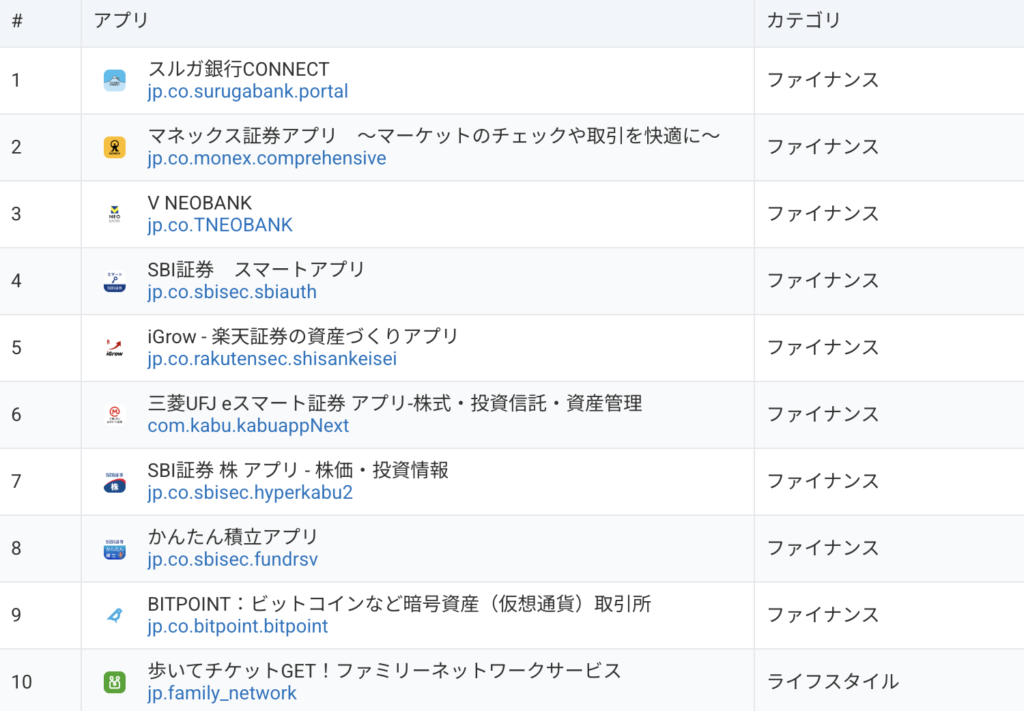Screen dimensions: 1024x711
Task: Open the jp.co.surugabank.portal link
Action: (247, 92)
